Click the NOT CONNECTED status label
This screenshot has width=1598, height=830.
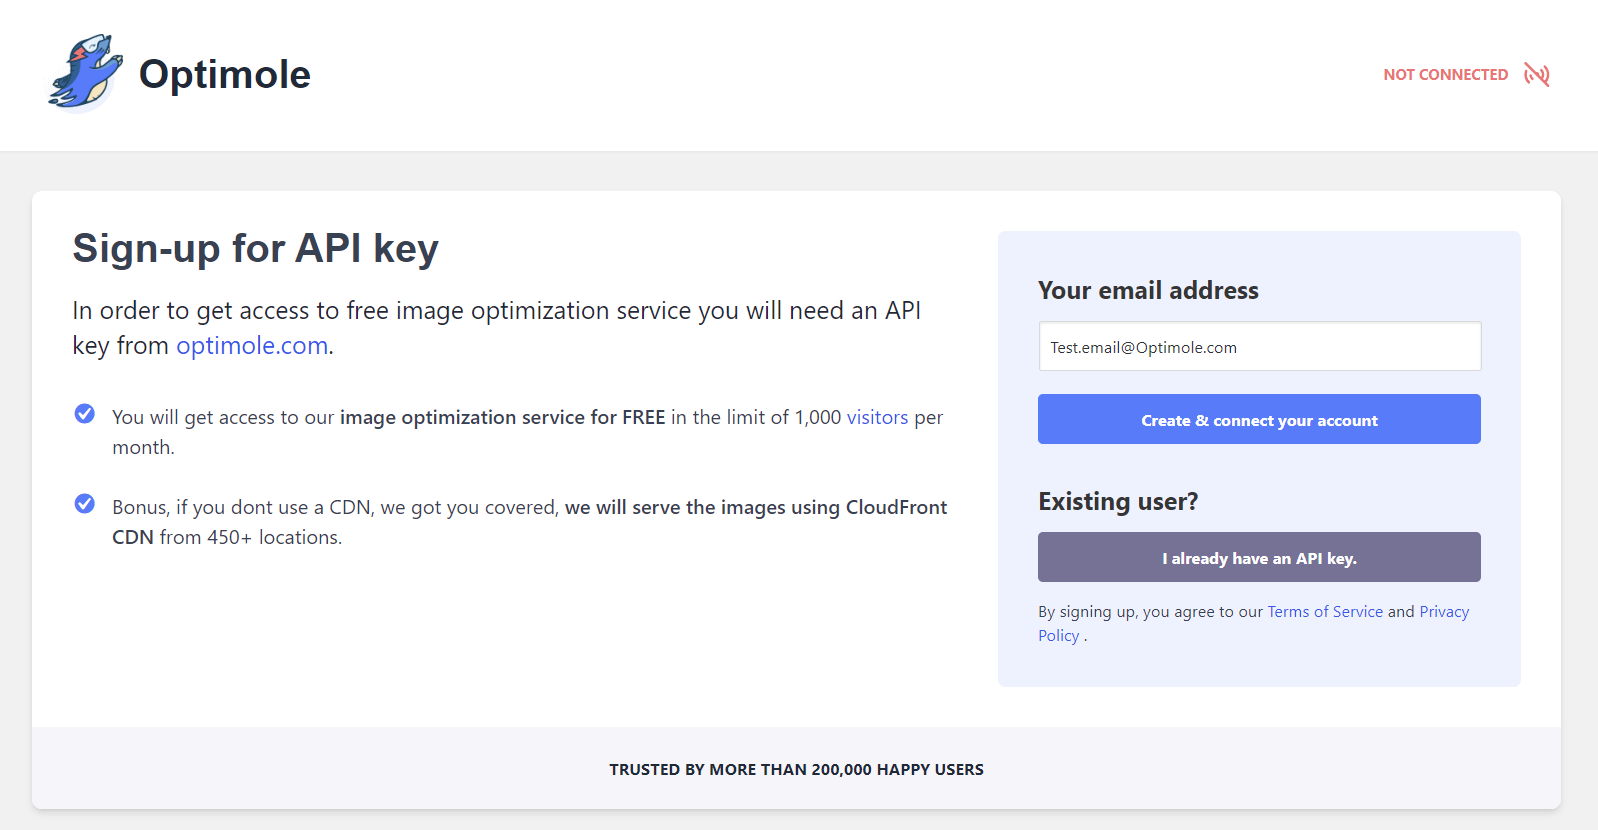(1445, 75)
